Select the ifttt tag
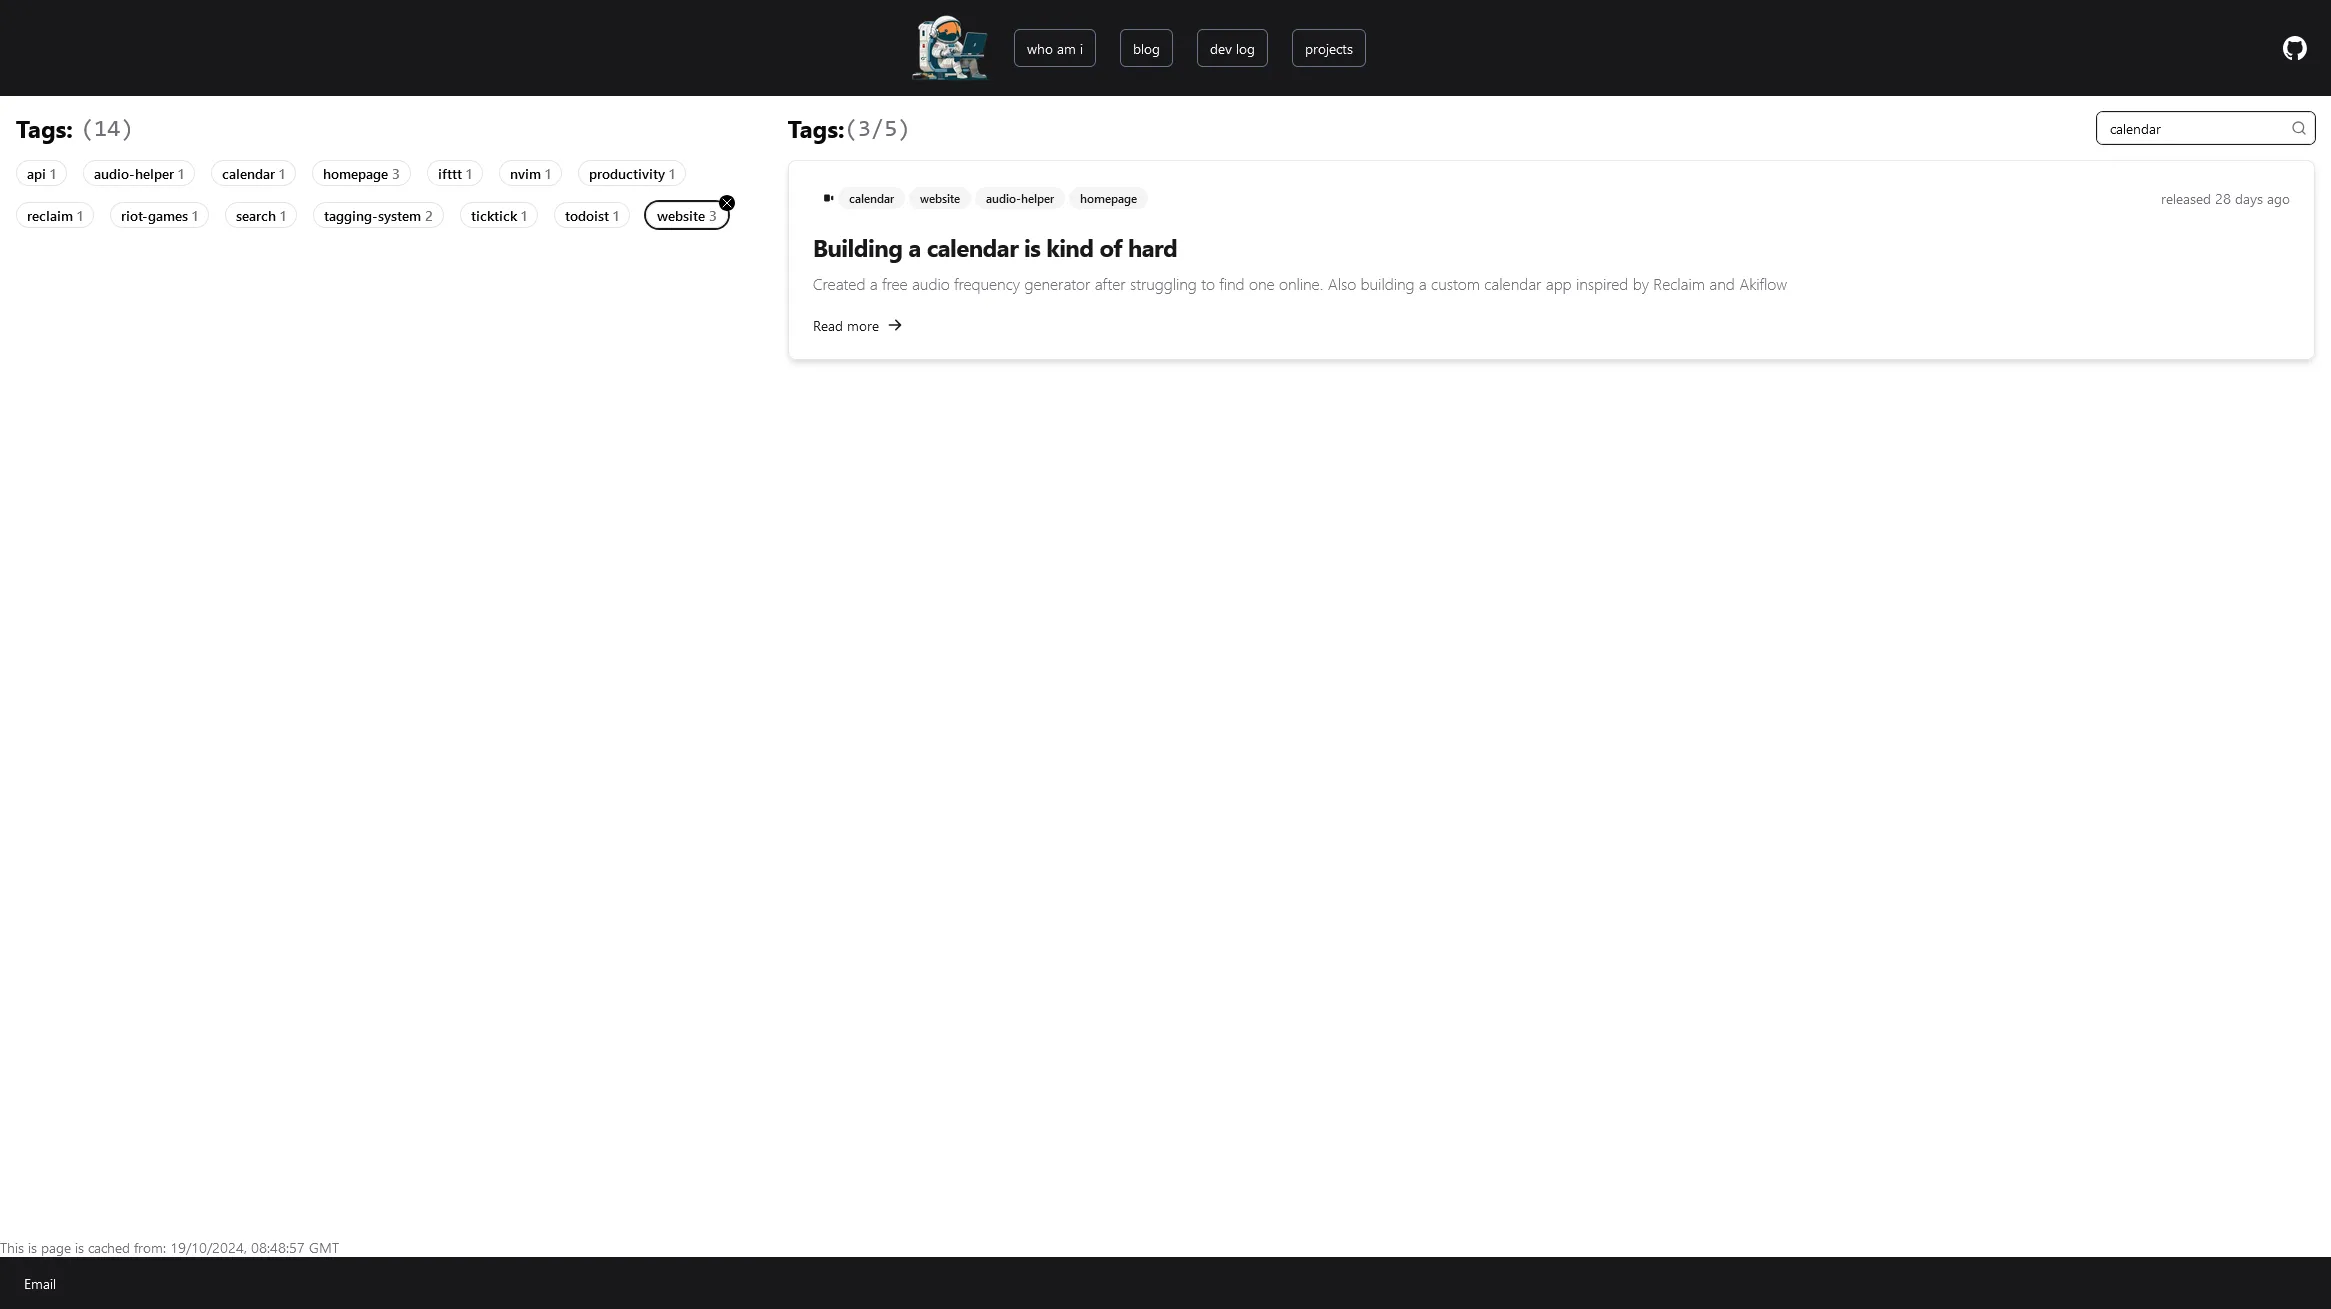Image resolution: width=2331 pixels, height=1309 pixels. [x=455, y=174]
